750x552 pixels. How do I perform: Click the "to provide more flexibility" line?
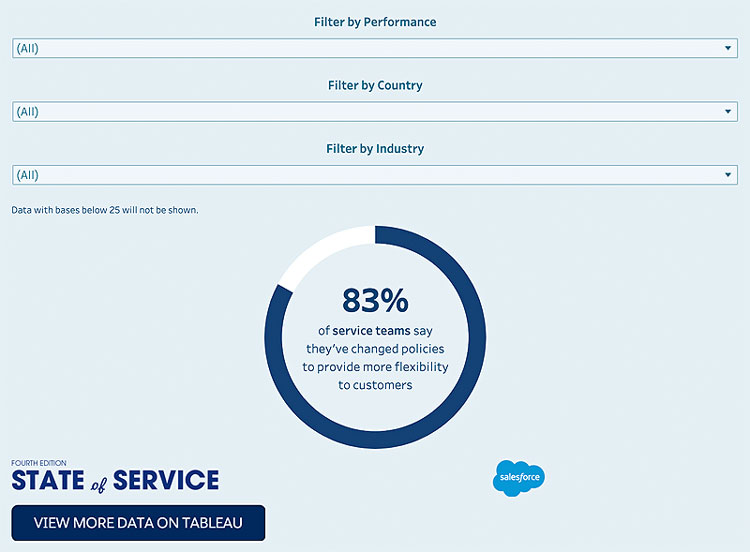(x=375, y=367)
